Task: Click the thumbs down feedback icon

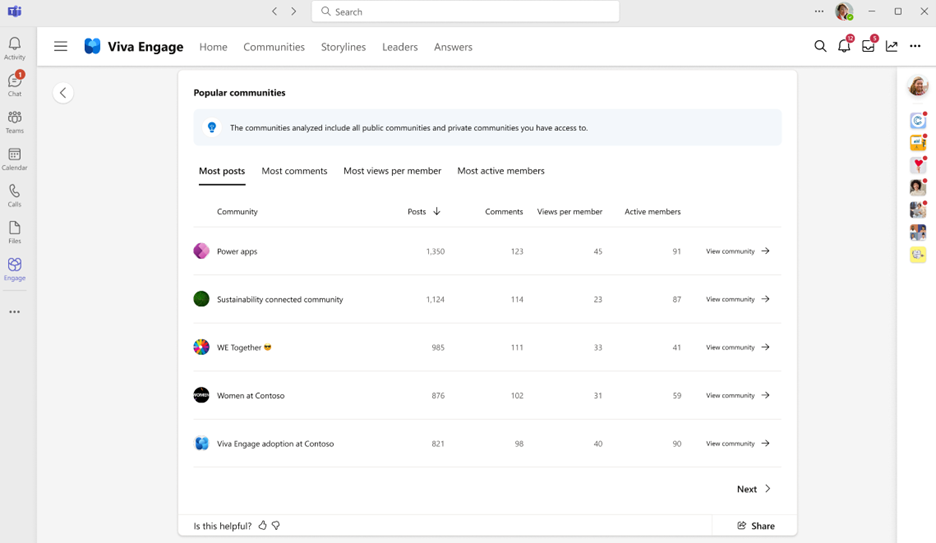Action: (x=276, y=525)
